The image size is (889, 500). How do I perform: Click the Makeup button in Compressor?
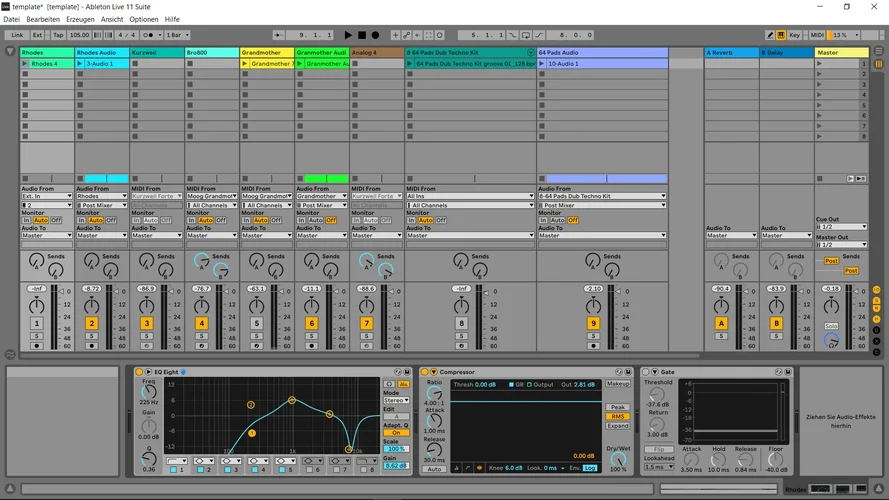pyautogui.click(x=617, y=384)
